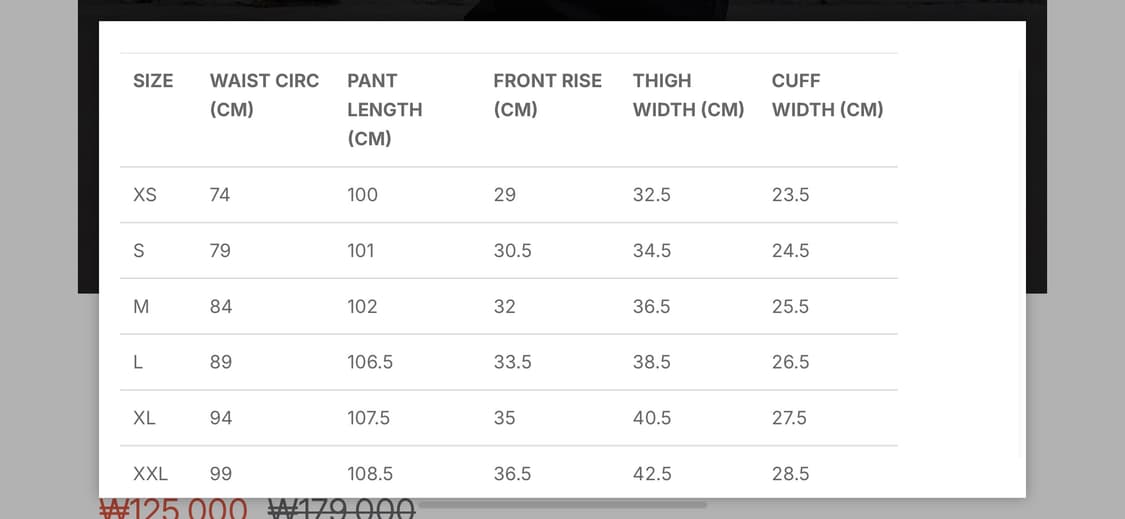Viewport: 1125px width, 519px height.
Task: Click the thigh width value 40.5
Action: coord(651,418)
